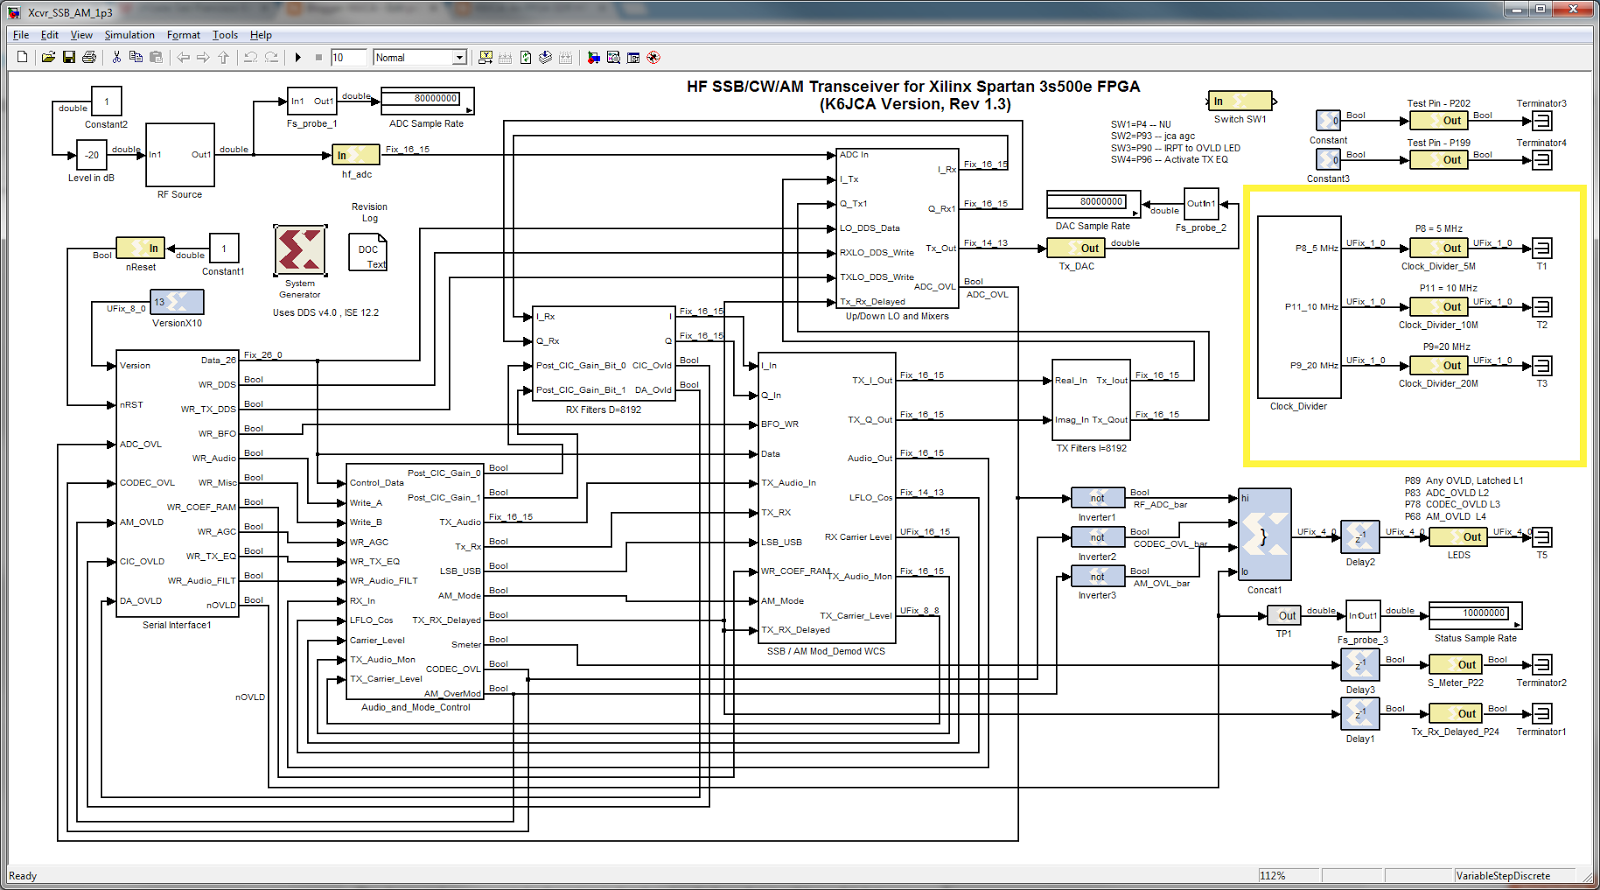This screenshot has width=1600, height=890.
Task: Open the simulation mode Normal dropdown
Action: 420,57
